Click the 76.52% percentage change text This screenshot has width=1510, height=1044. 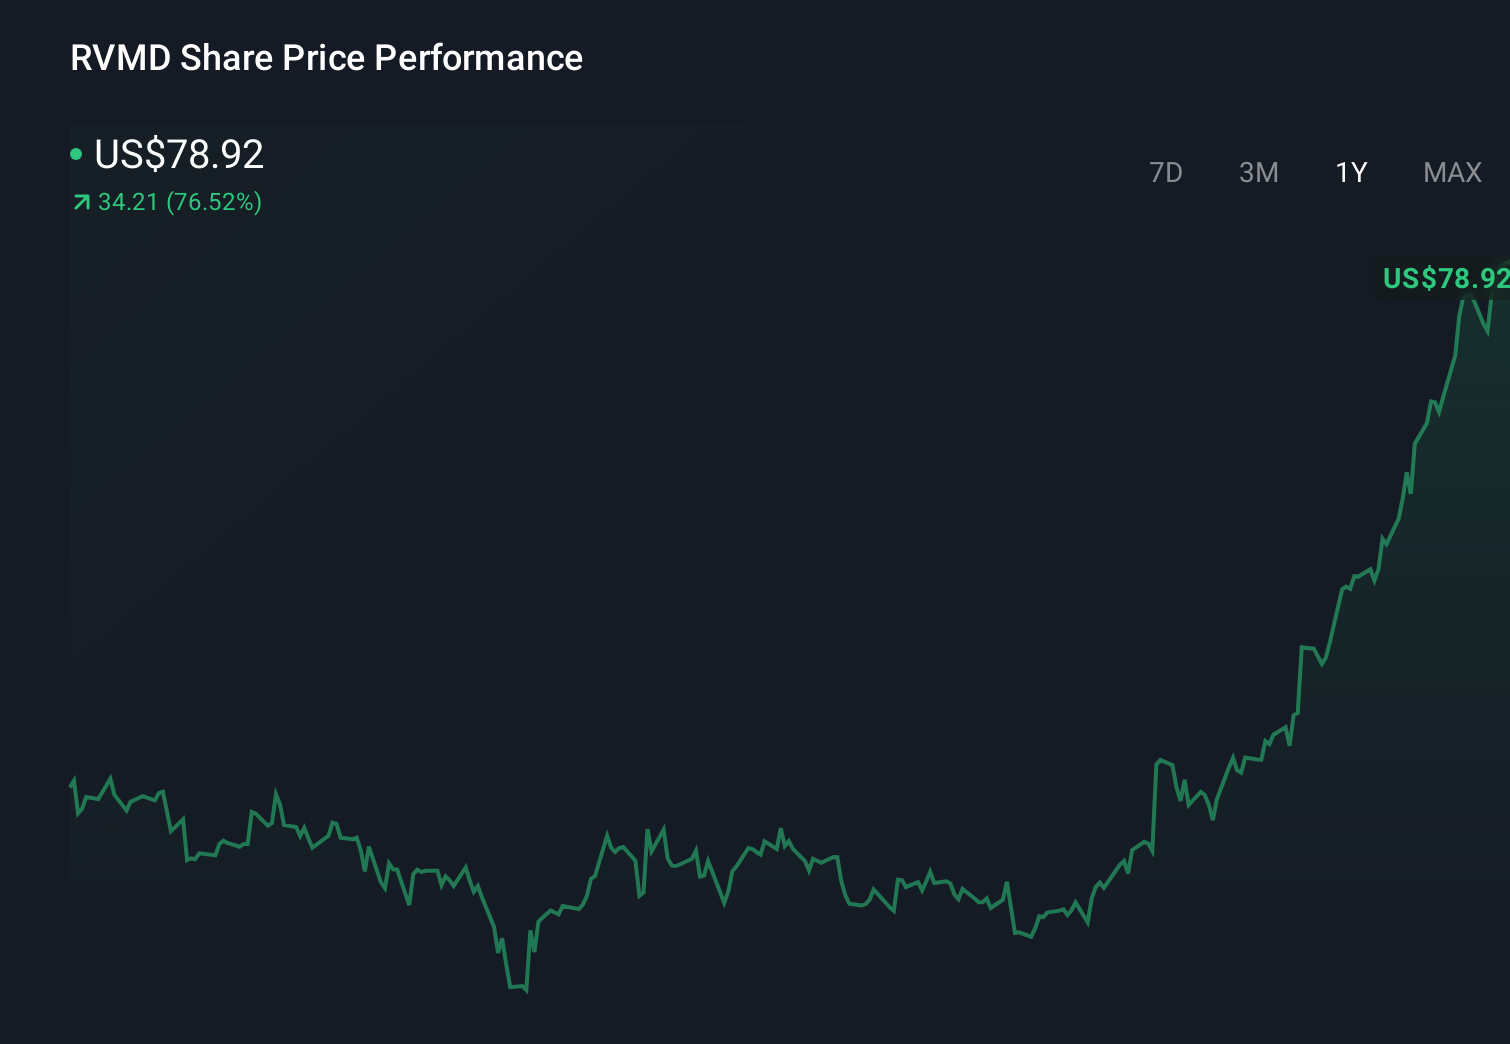click(213, 202)
